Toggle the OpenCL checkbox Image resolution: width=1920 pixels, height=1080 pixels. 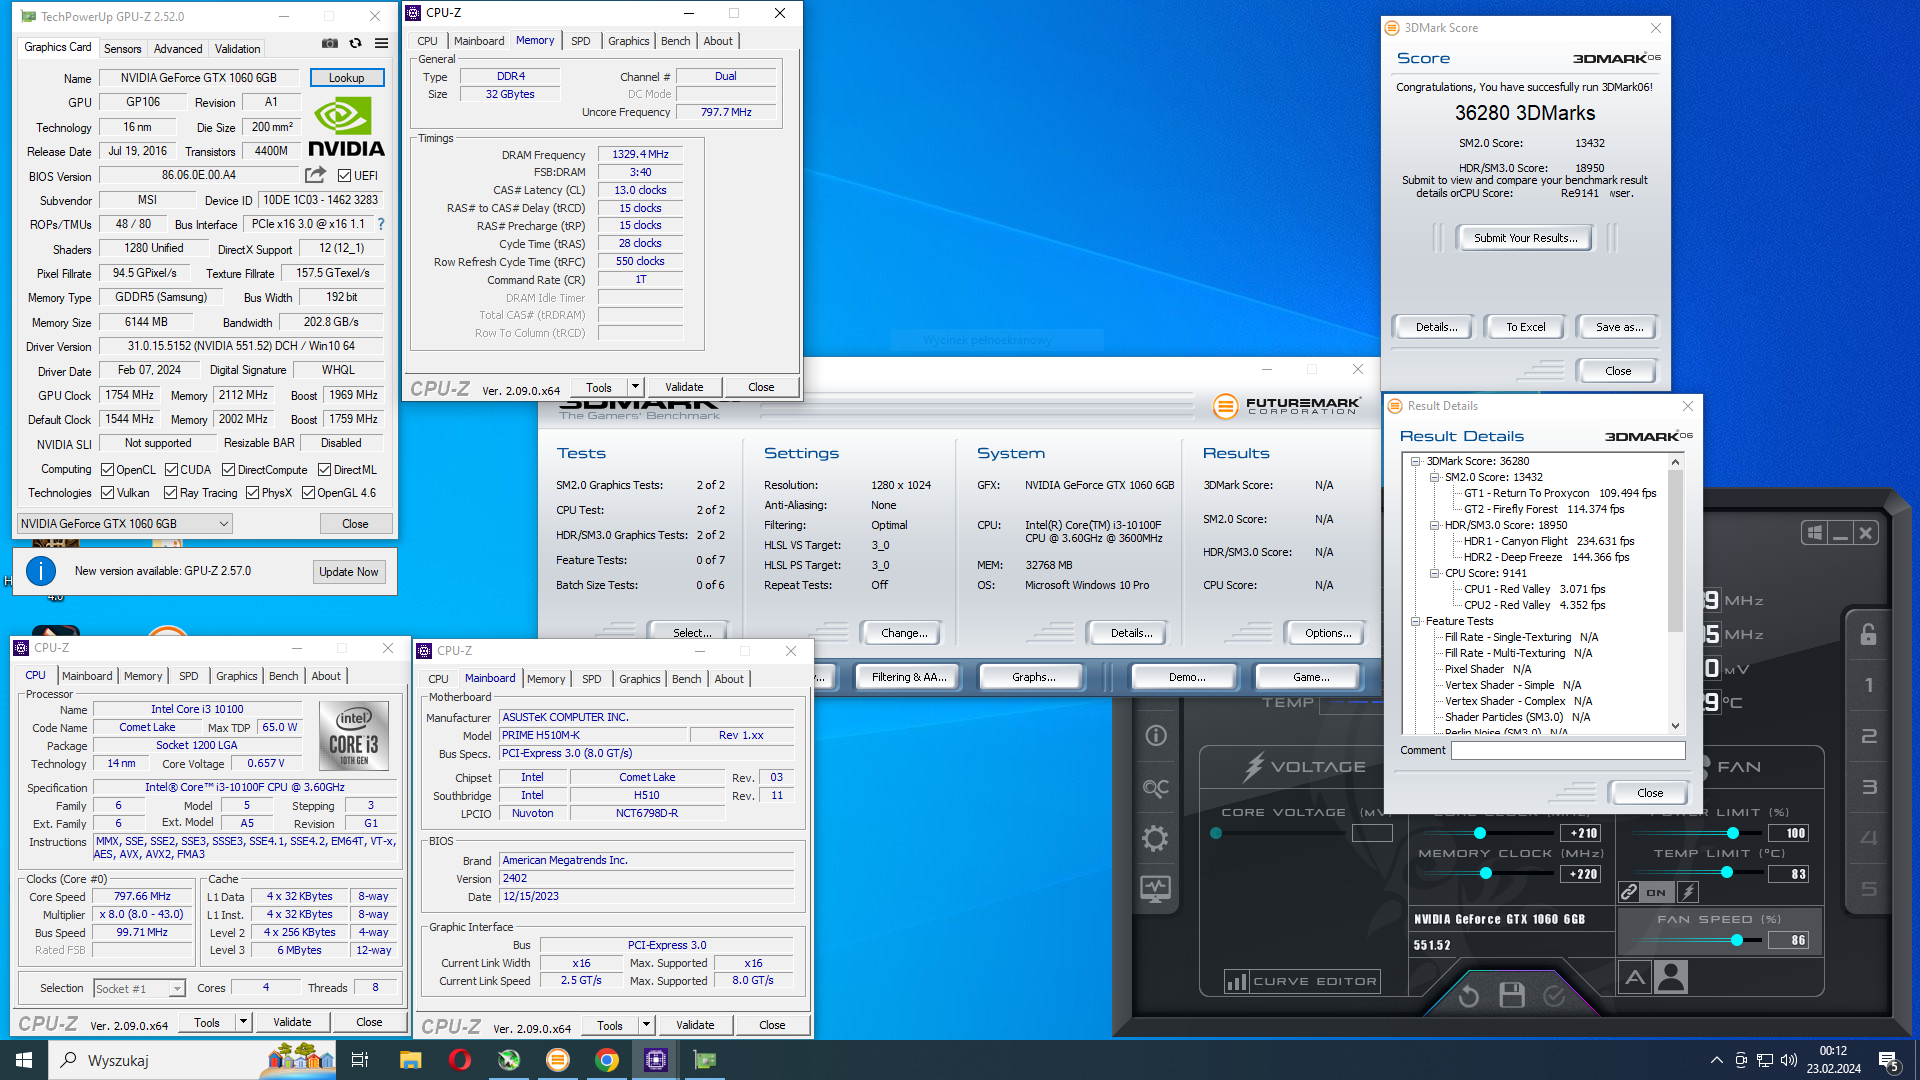107,470
